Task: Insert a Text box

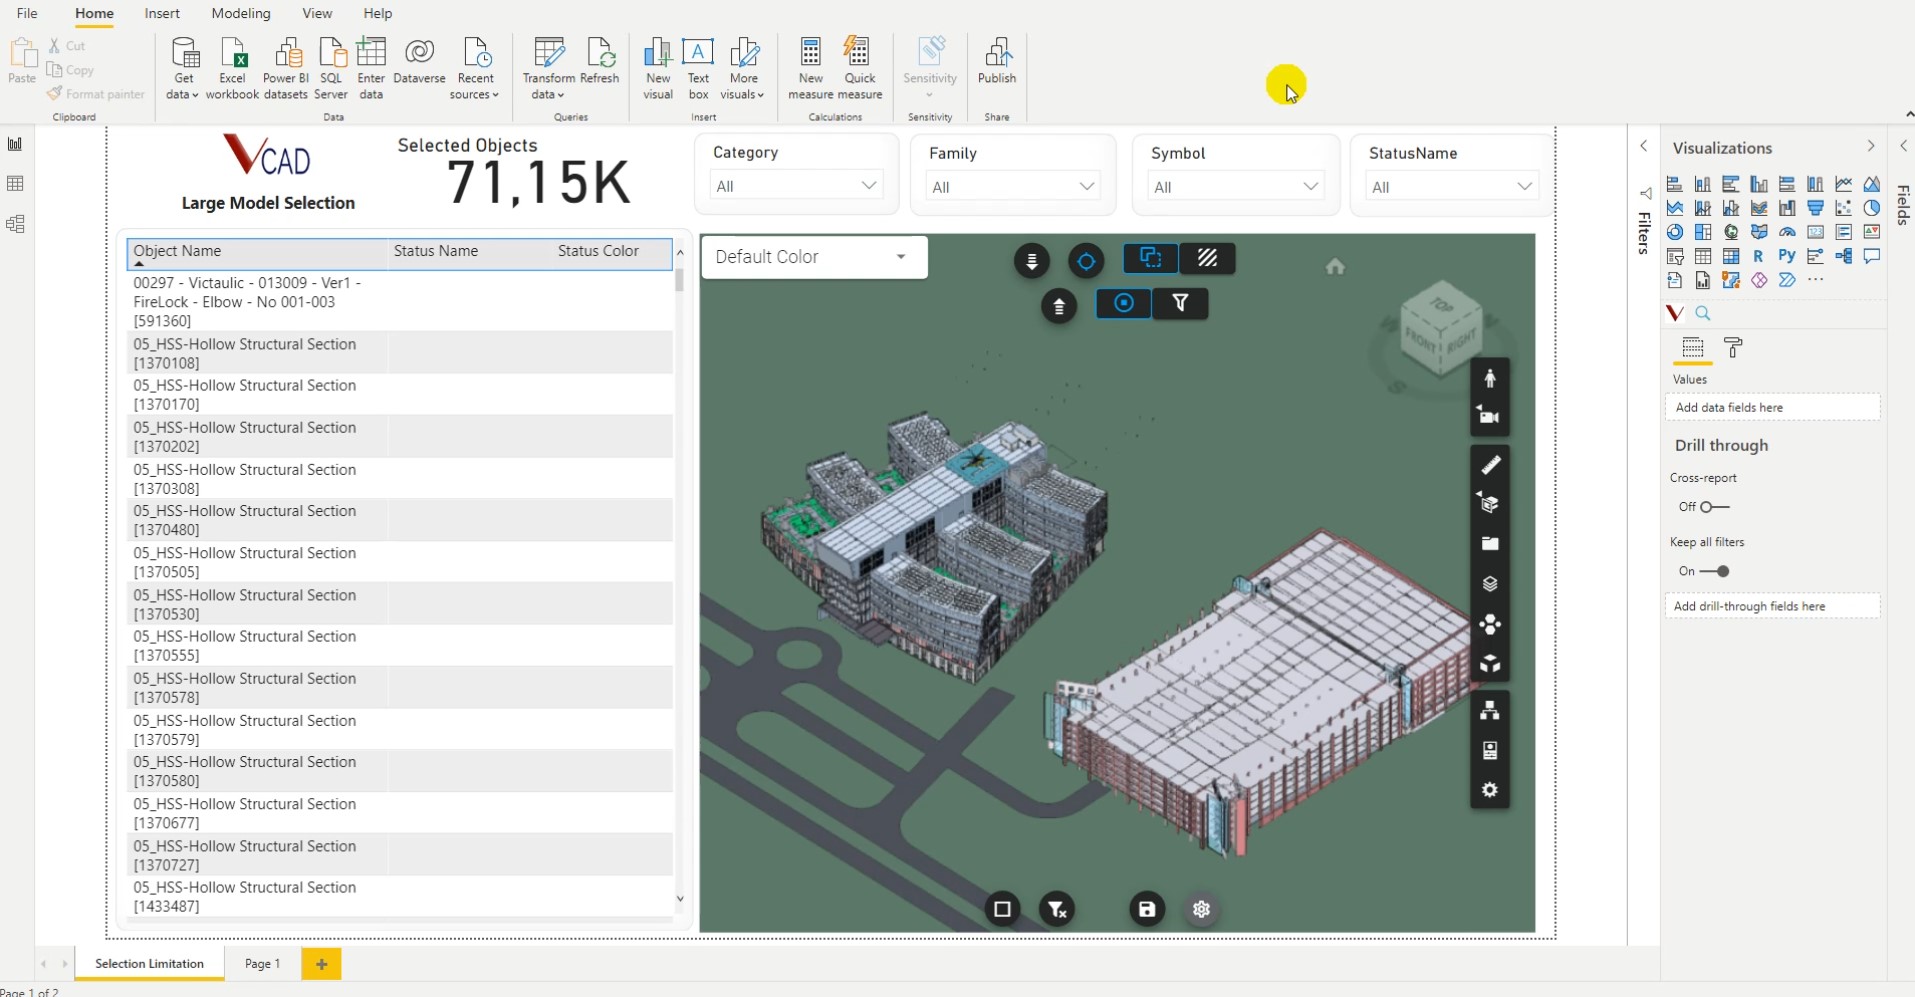Action: [x=698, y=68]
